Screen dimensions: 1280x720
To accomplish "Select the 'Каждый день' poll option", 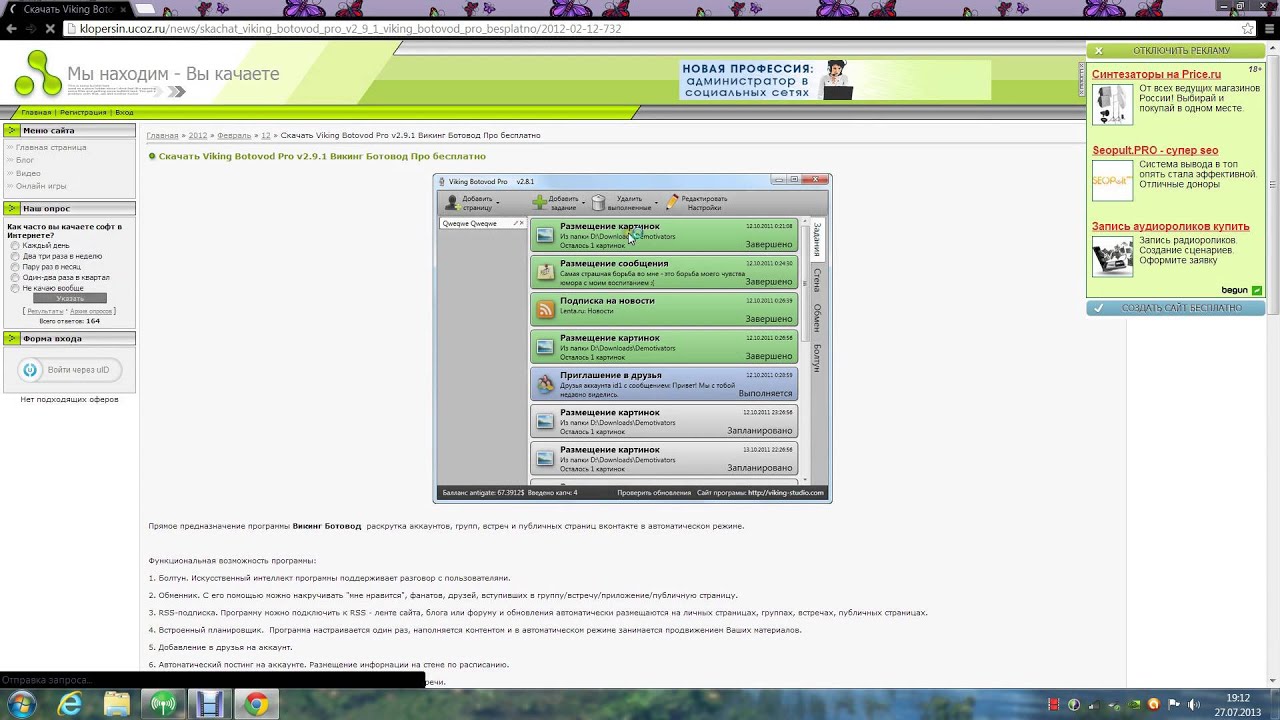I will pos(15,246).
